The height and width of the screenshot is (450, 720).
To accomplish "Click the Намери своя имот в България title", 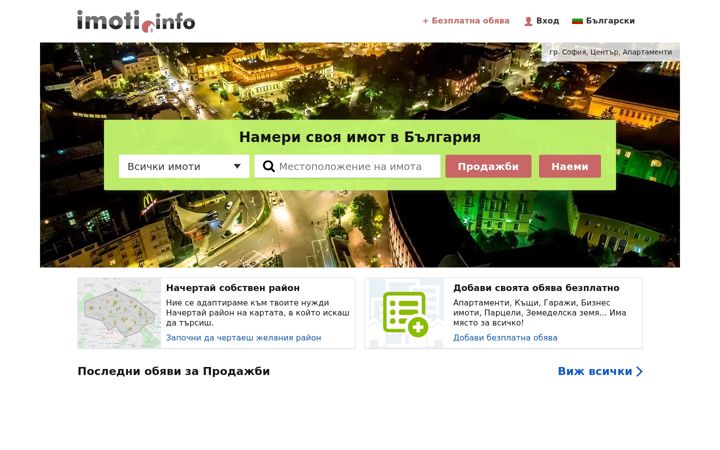I will [x=360, y=137].
